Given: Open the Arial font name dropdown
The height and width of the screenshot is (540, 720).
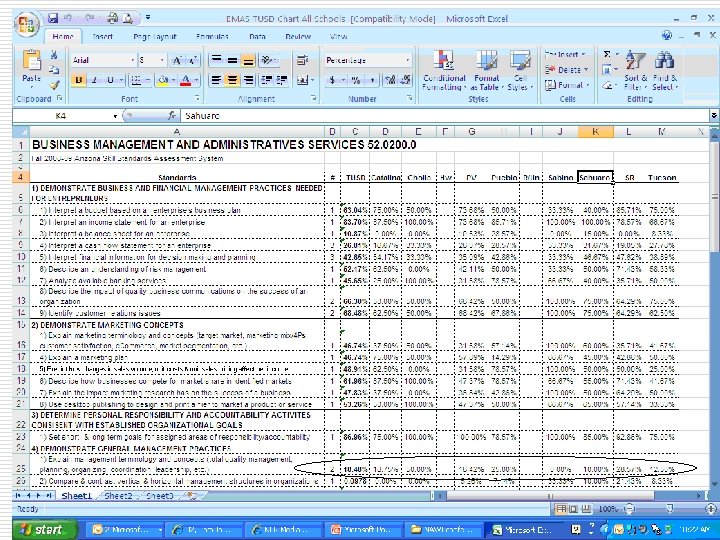Looking at the screenshot, I should [x=133, y=60].
